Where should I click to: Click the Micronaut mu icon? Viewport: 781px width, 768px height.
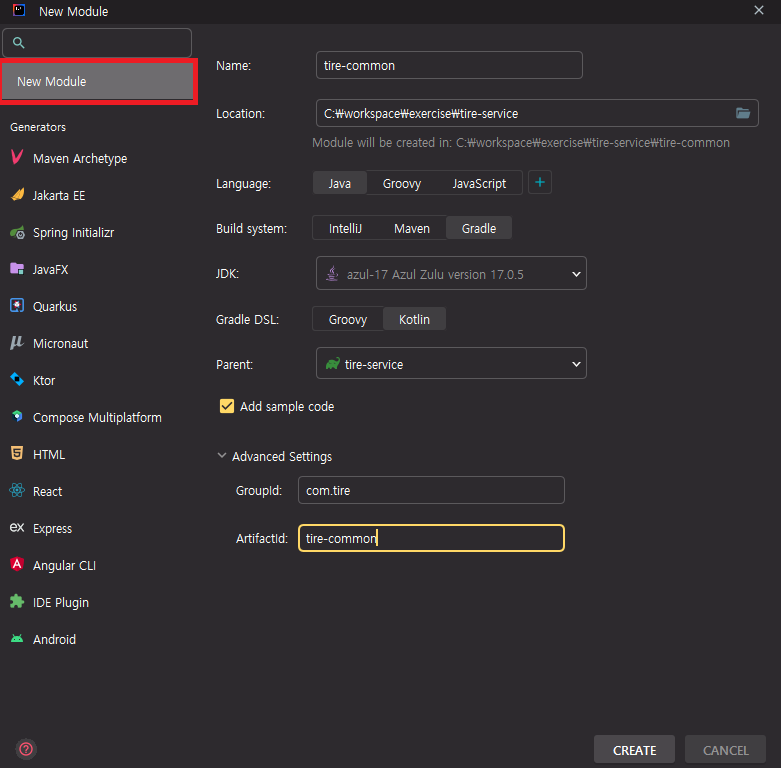(x=17, y=343)
